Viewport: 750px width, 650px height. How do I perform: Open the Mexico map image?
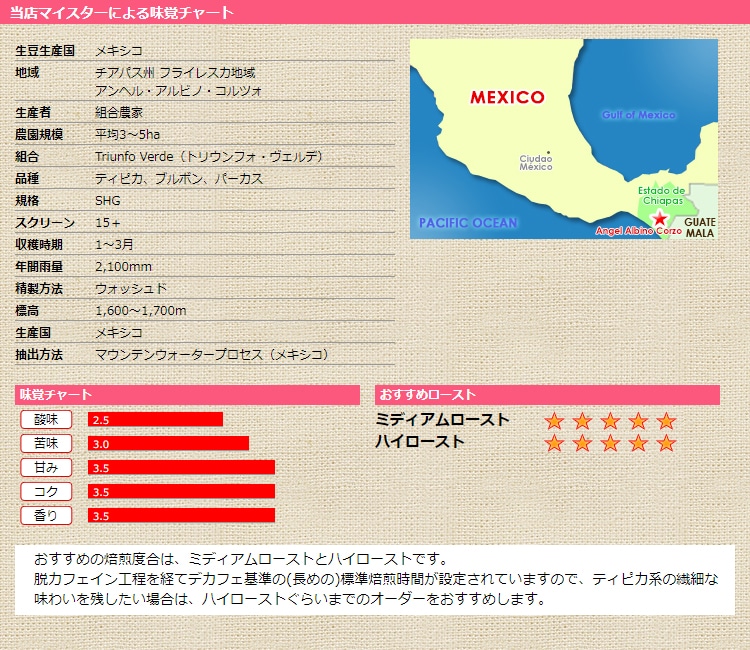(564, 139)
